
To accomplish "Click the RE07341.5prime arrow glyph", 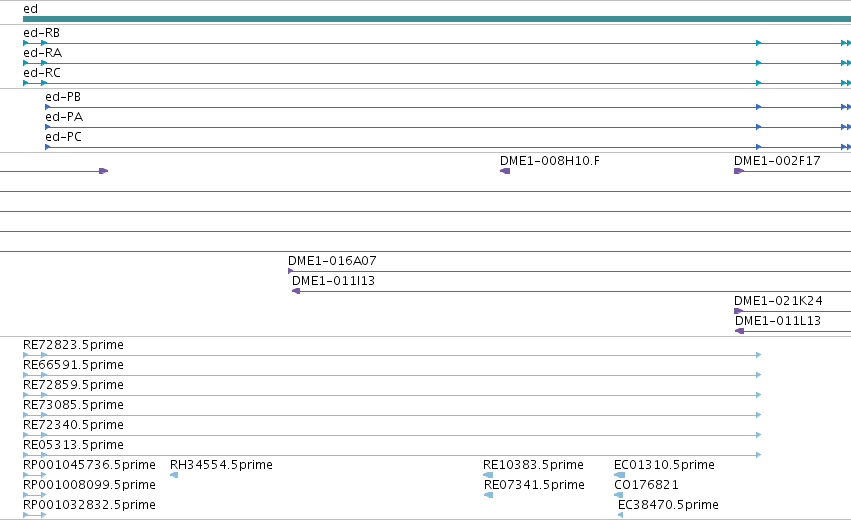I will coord(488,495).
